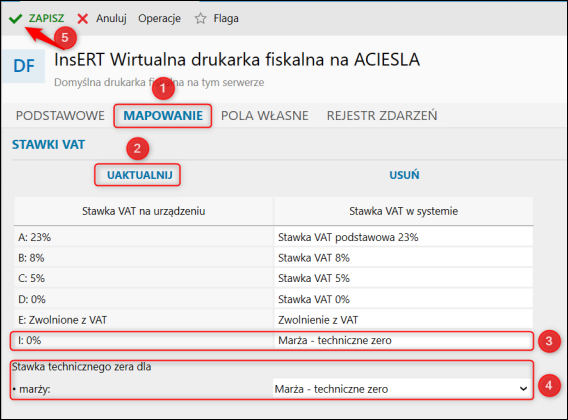Screen dimensions: 568x420
Task: Click UAKTUALNIJ to refresh VAT rates
Action: [139, 175]
